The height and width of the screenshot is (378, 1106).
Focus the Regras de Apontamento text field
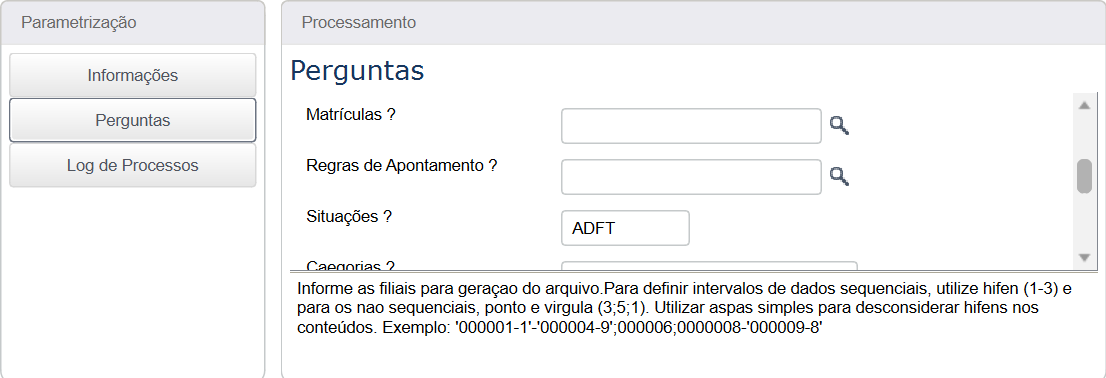click(691, 177)
